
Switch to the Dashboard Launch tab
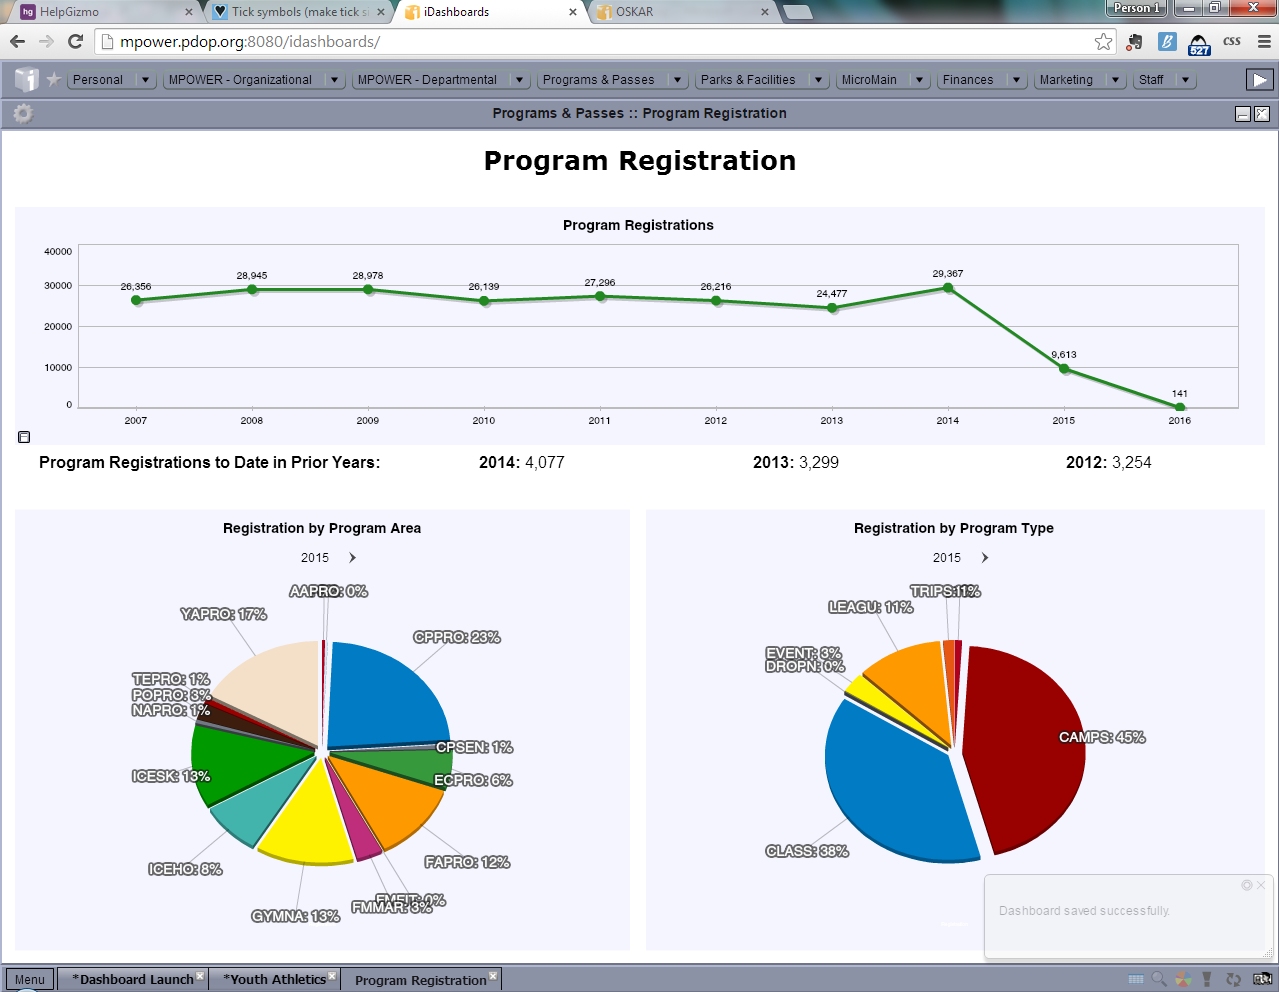pos(134,980)
